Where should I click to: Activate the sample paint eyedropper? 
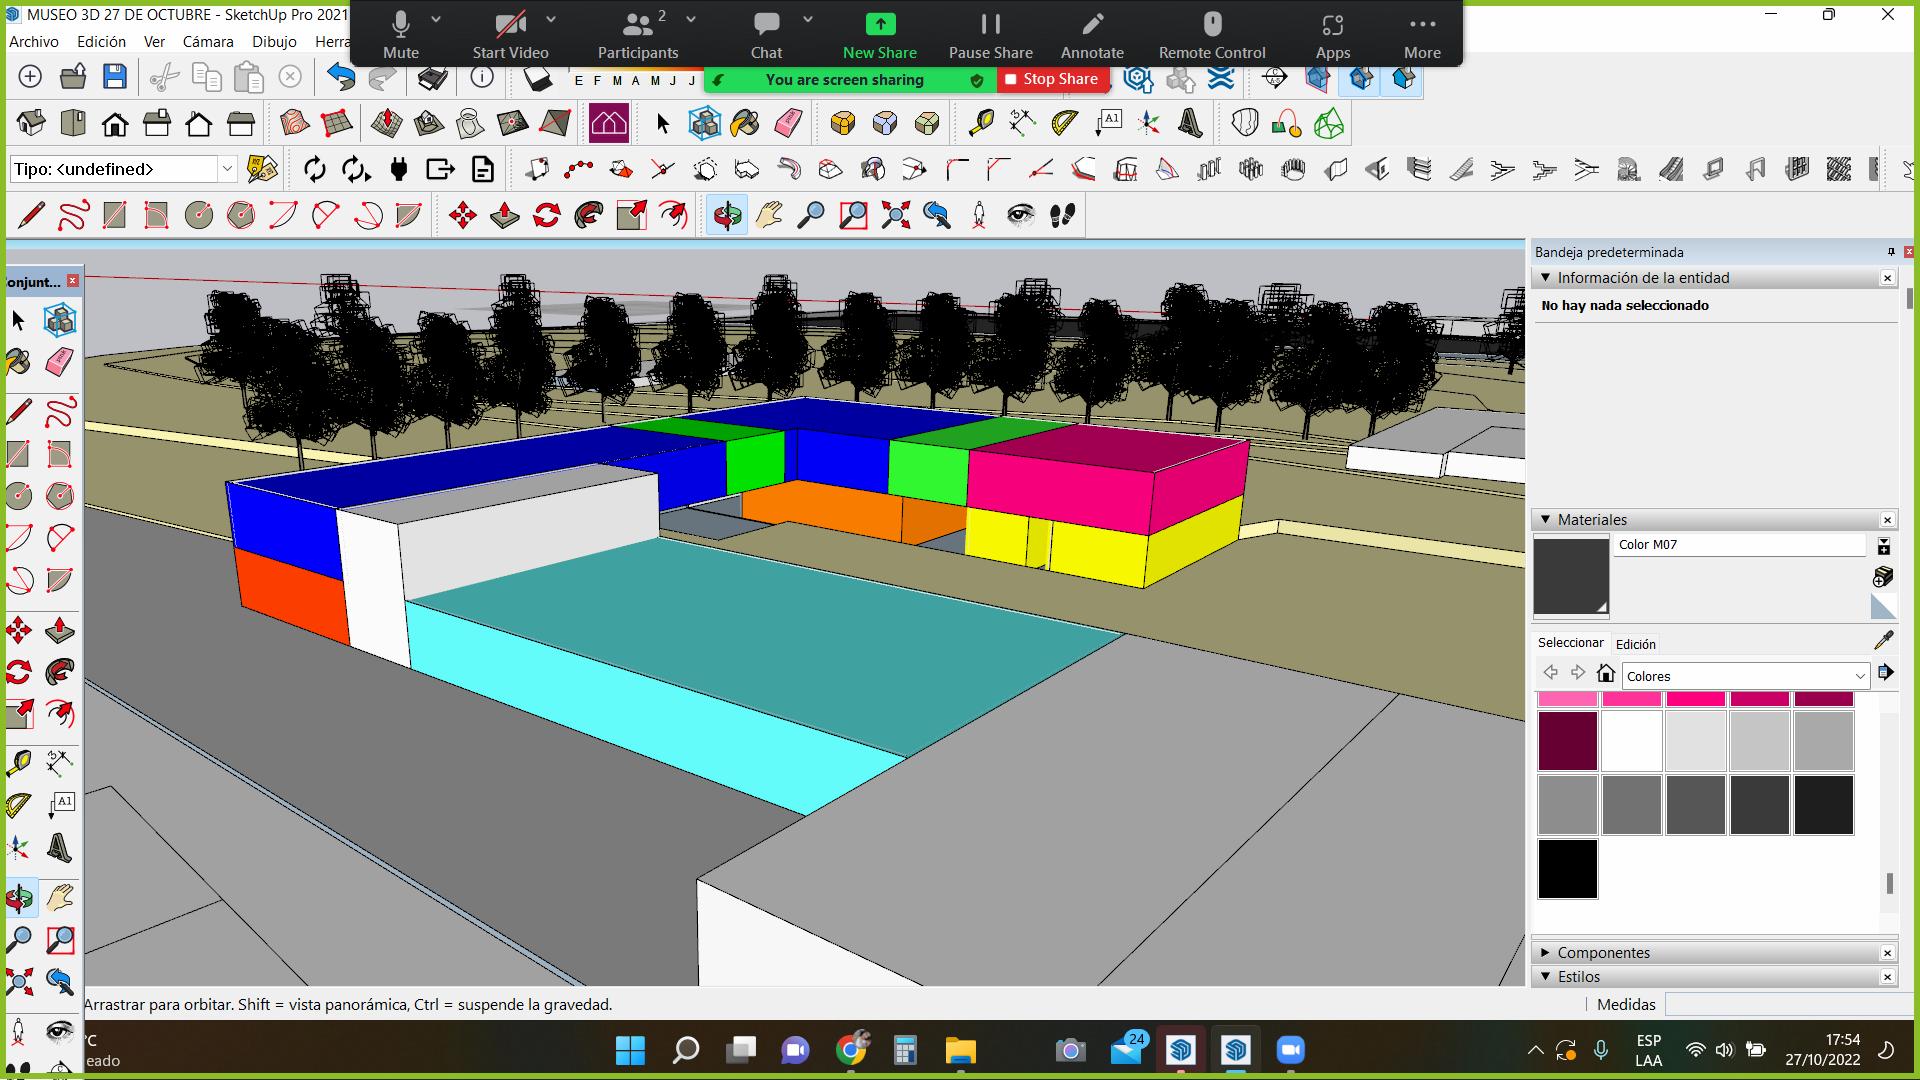(x=1883, y=640)
